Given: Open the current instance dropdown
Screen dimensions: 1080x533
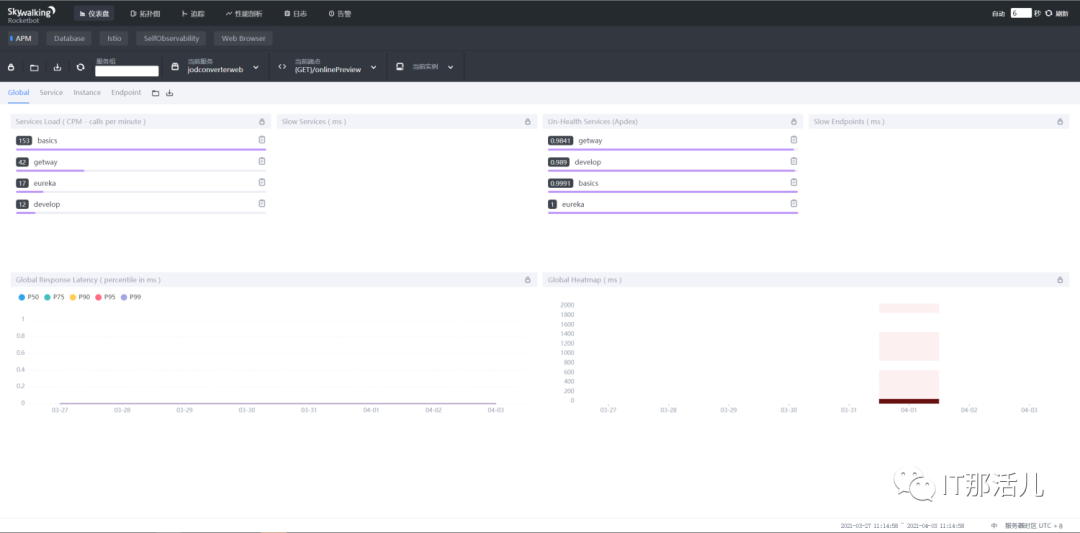Looking at the screenshot, I should tap(425, 67).
